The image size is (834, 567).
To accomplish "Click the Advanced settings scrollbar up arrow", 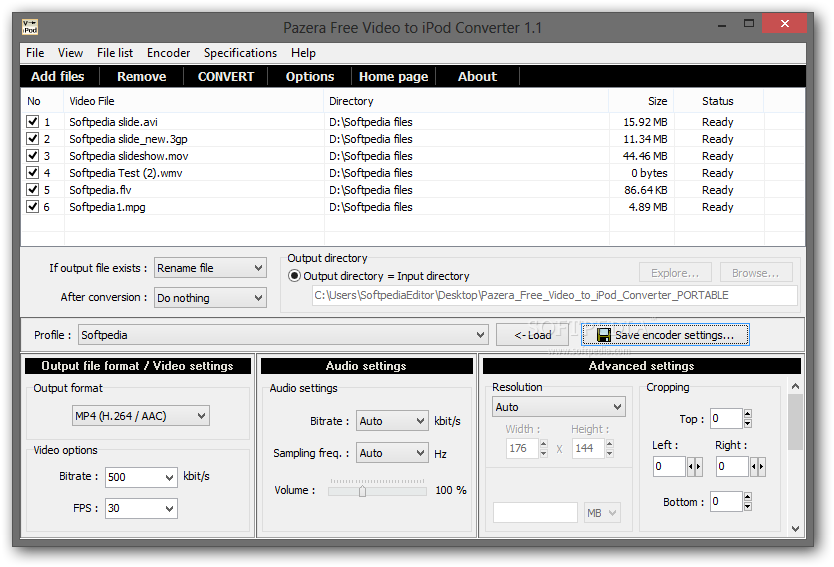I will [x=795, y=386].
